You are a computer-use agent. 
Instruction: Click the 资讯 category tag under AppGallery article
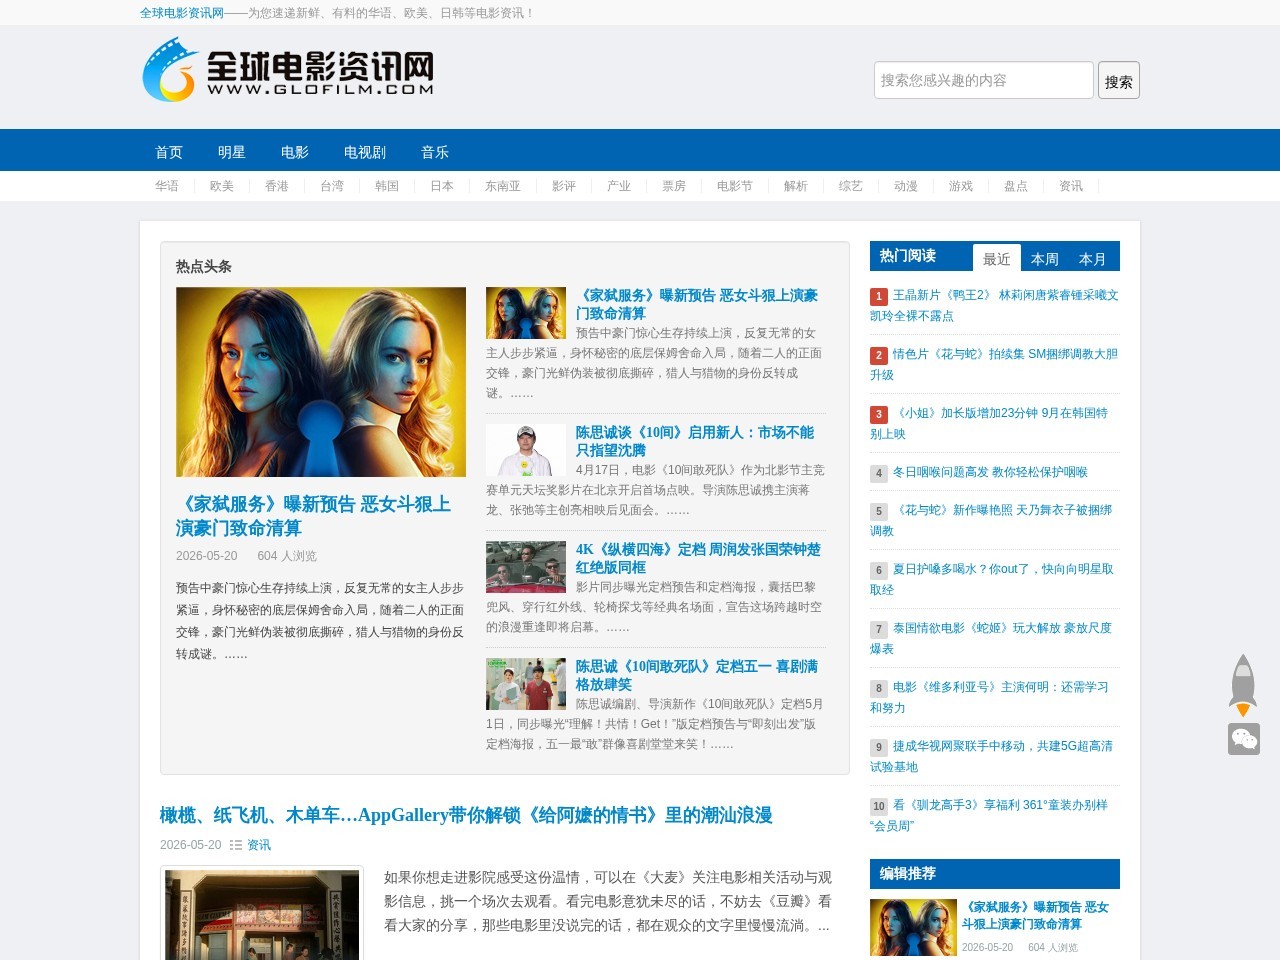point(259,845)
